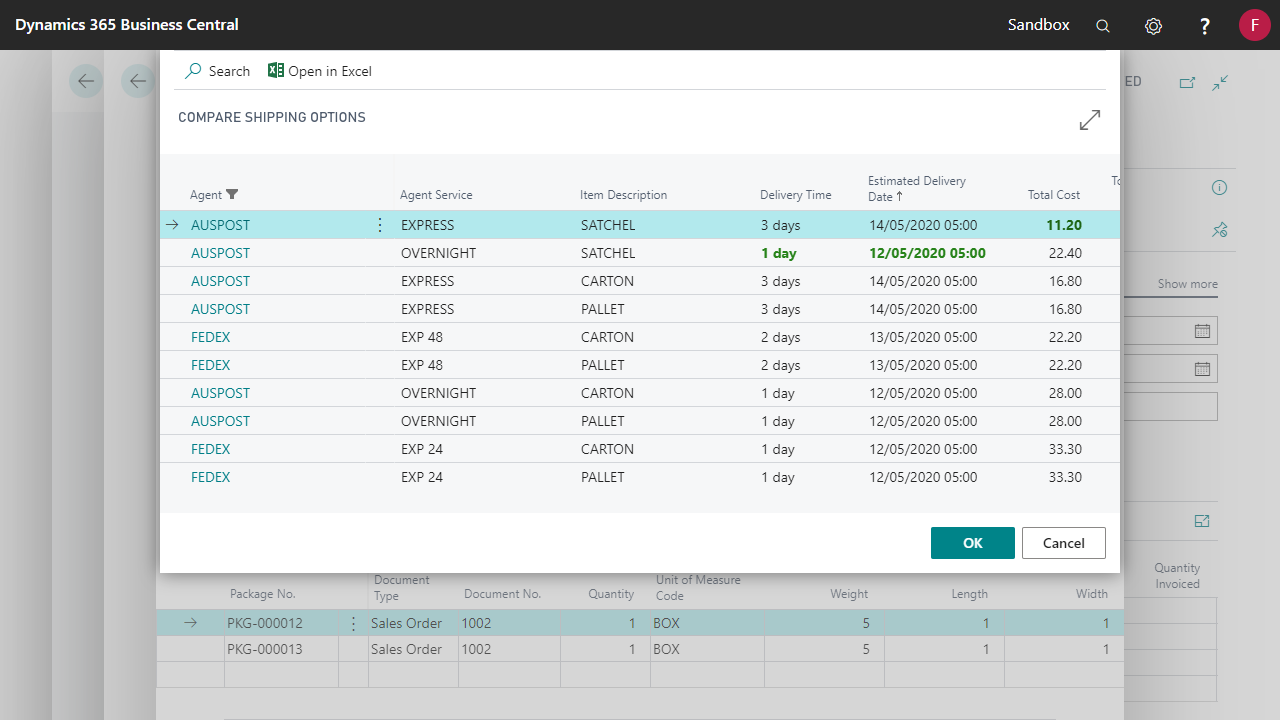This screenshot has width=1280, height=720.
Task: Select the 22.40 total cost cell
Action: [x=1064, y=253]
